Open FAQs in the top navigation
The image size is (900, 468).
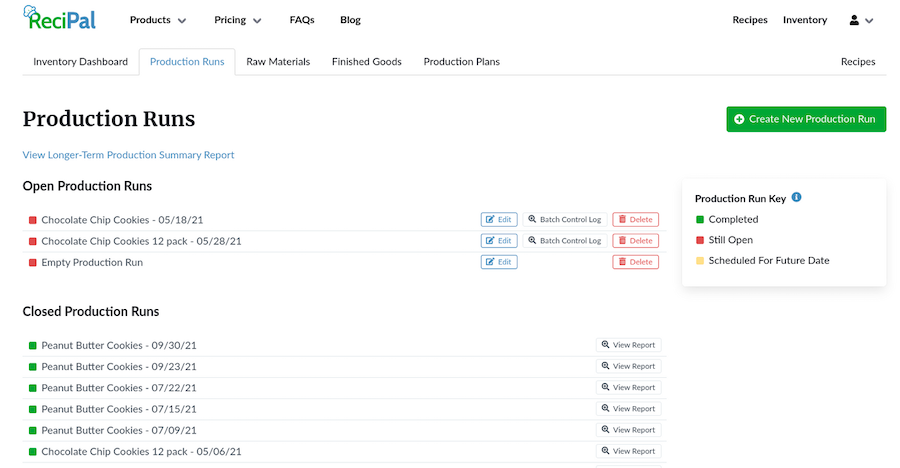click(302, 20)
